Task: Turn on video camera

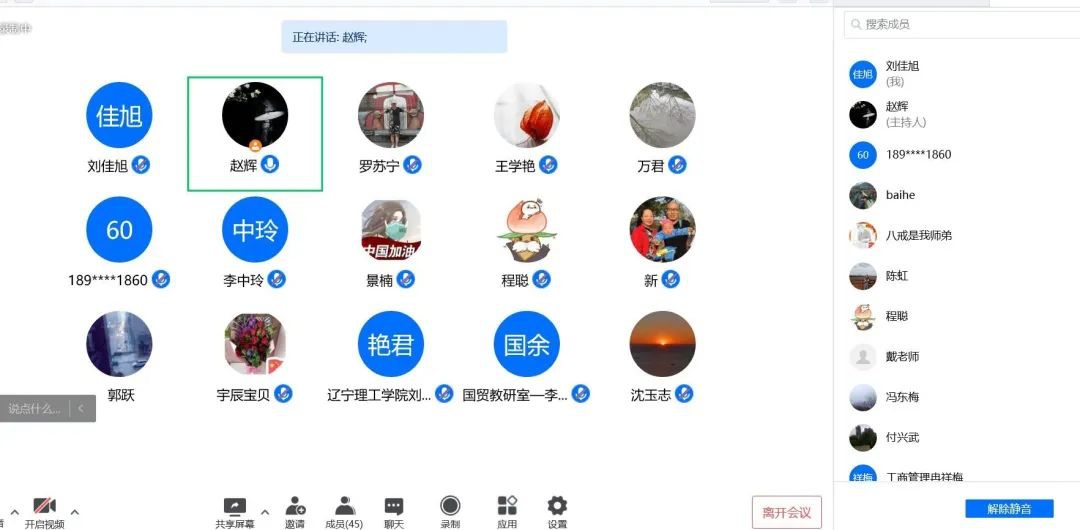Action: pyautogui.click(x=45, y=507)
